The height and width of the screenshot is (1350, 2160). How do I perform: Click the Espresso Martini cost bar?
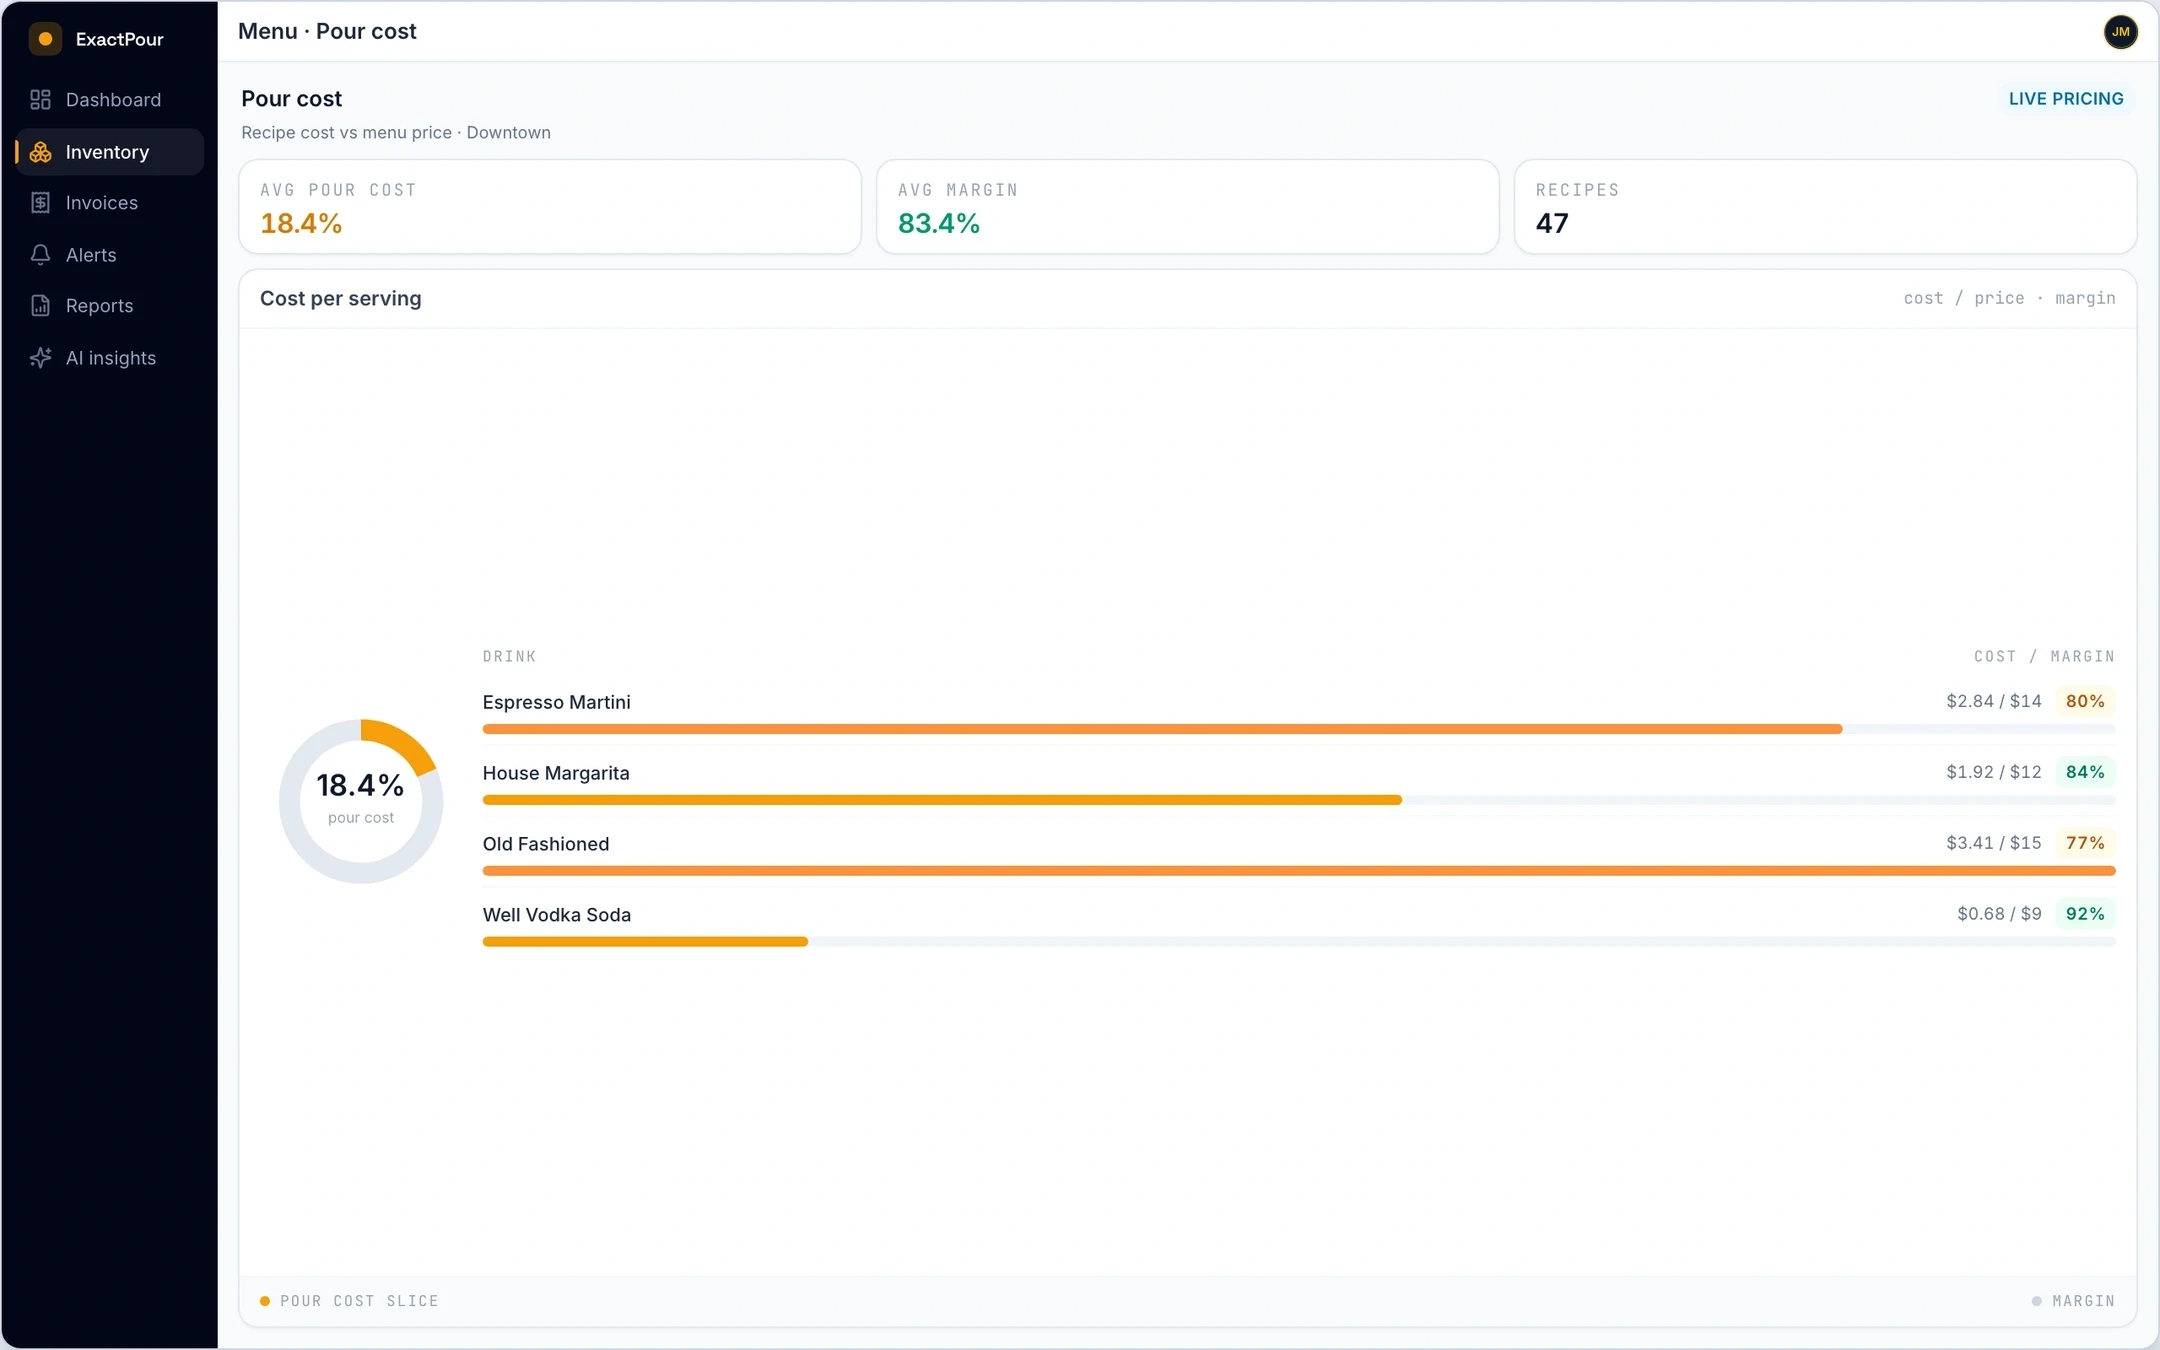(1299, 729)
